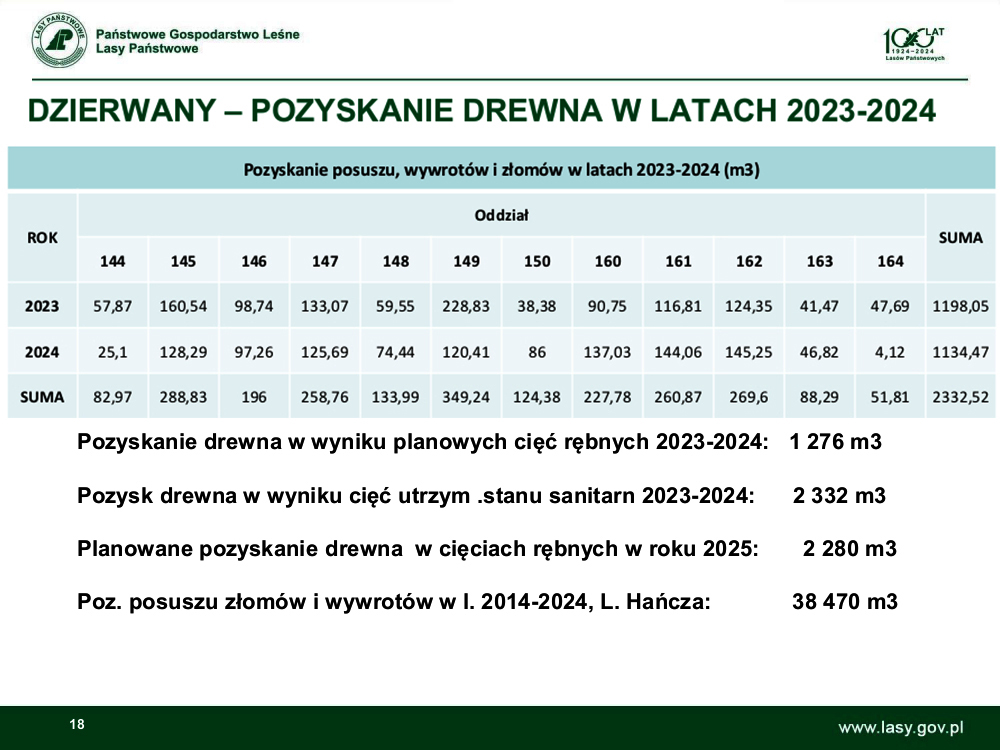Select cell value "4,12"
The height and width of the screenshot is (750, 1000).
pos(890,353)
